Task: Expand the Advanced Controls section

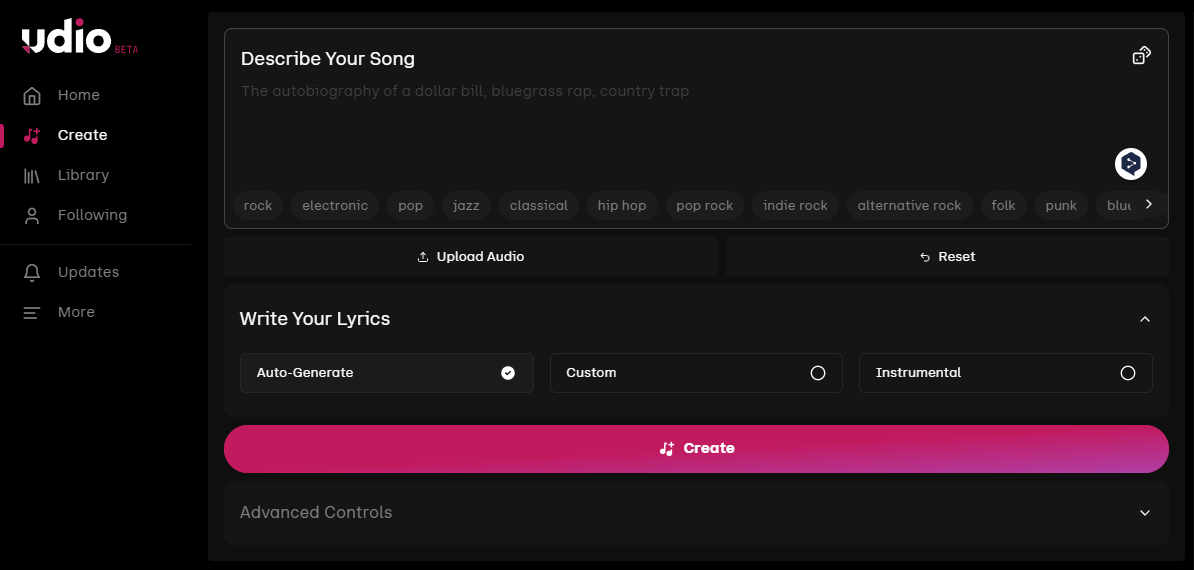Action: (x=1145, y=513)
